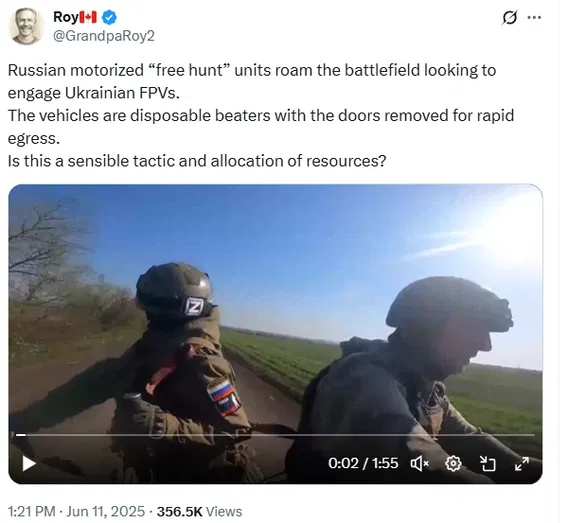Enter fullscreen with the expand arrows icon
This screenshot has width=568, height=523.
(x=522, y=463)
